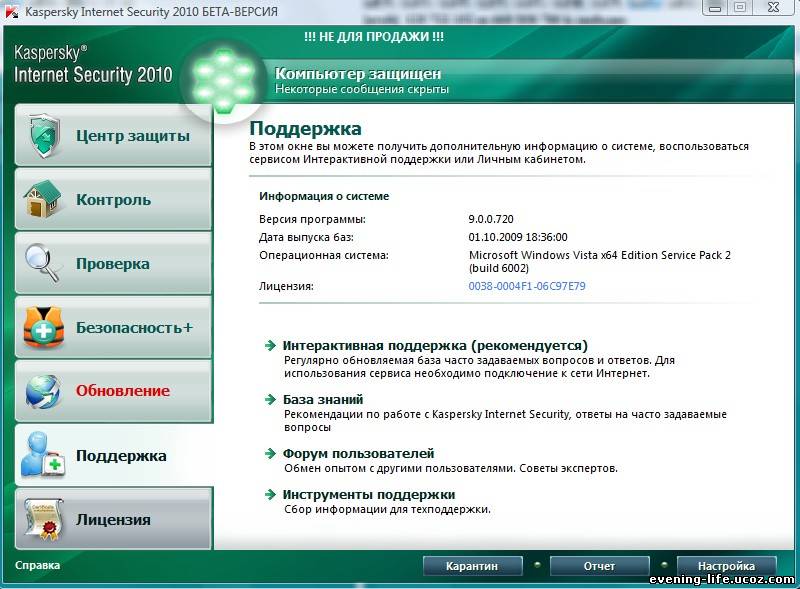Image resolution: width=800 pixels, height=589 pixels.
Task: Click the shield icon for Центр защиты
Action: (44, 136)
